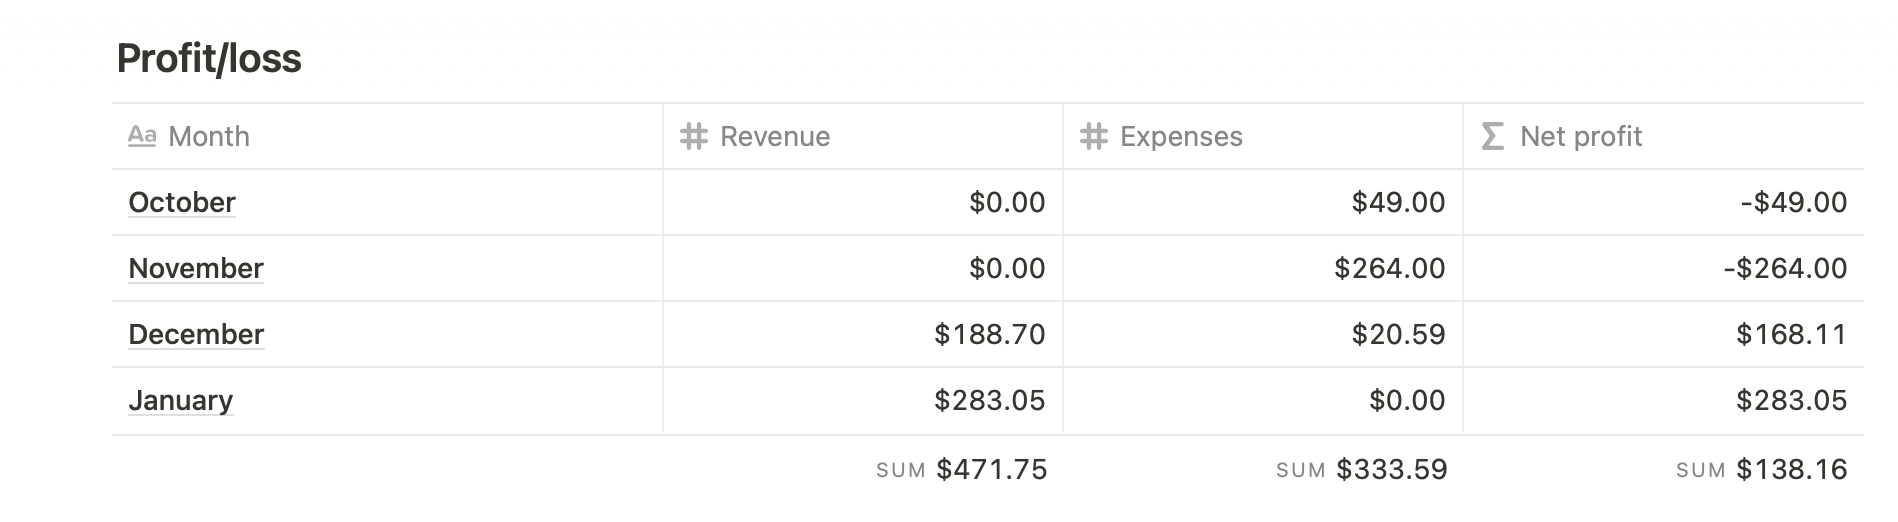Screen dimensions: 1898x522
Task: Open the Expenses SUM calculation menu
Action: 1361,469
